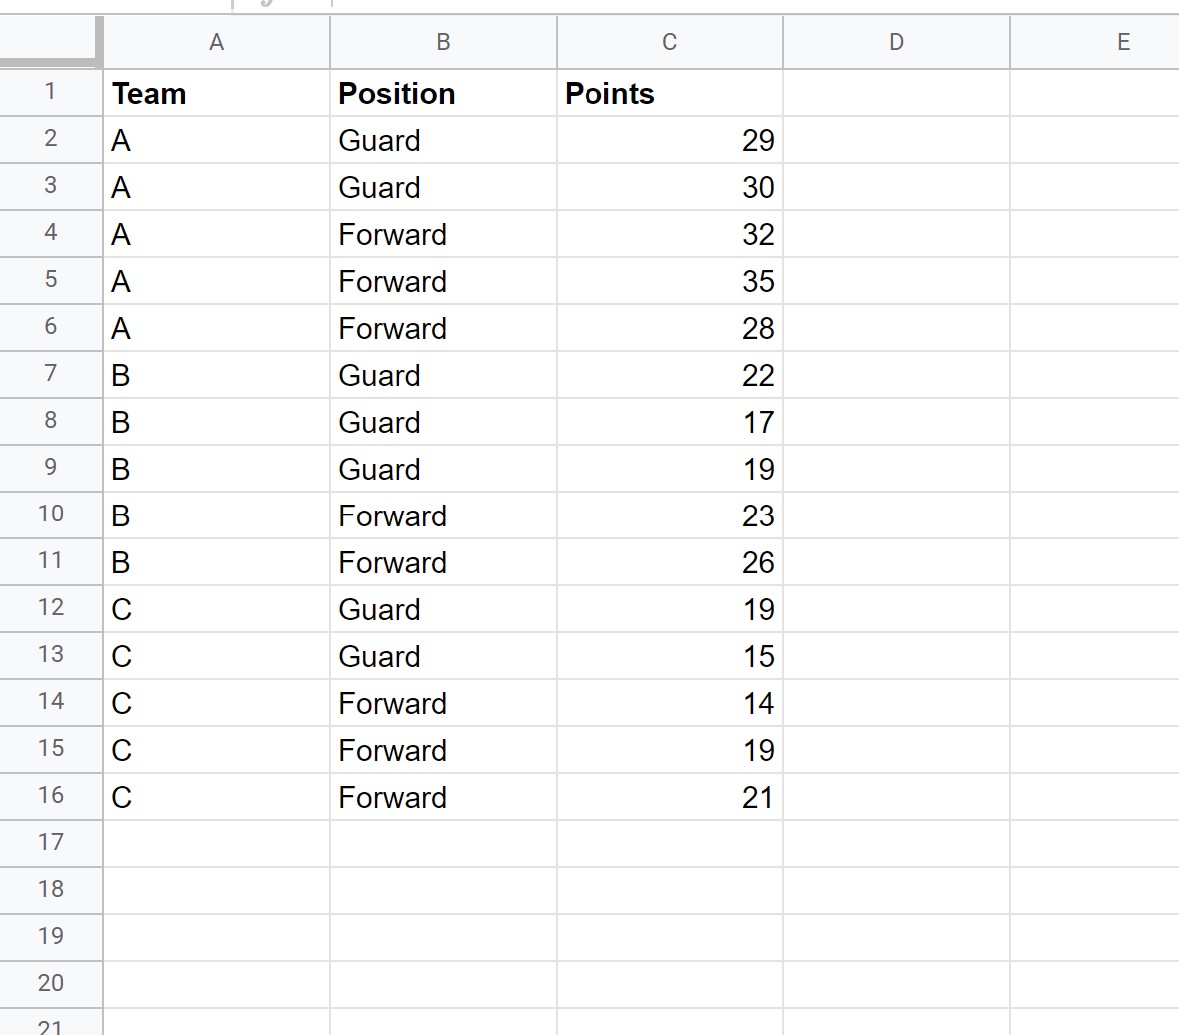This screenshot has width=1179, height=1035.
Task: Click the Position header cell
Action: [444, 93]
